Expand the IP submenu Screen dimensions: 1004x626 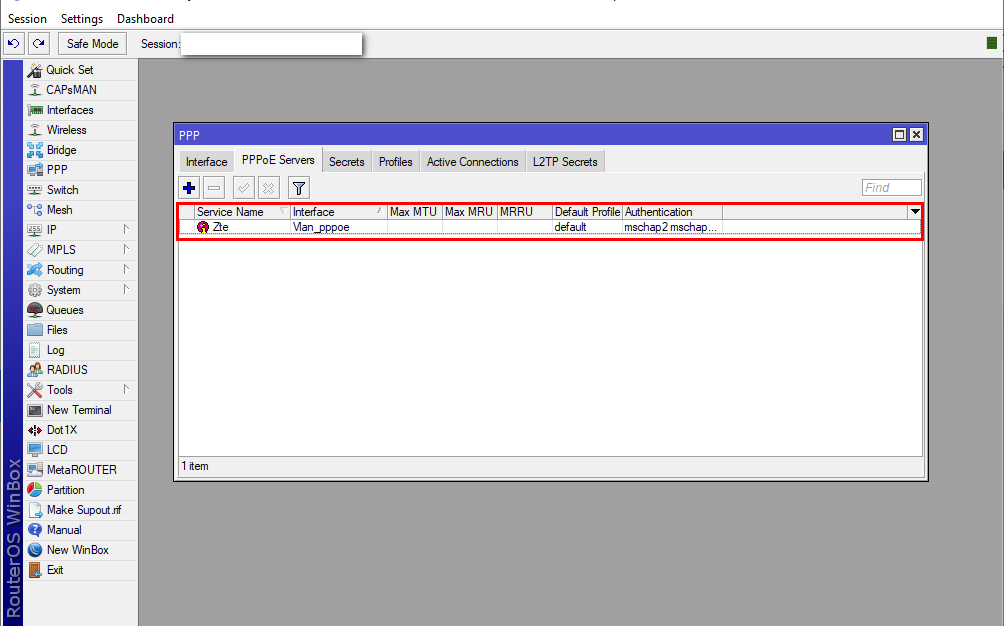(x=52, y=230)
